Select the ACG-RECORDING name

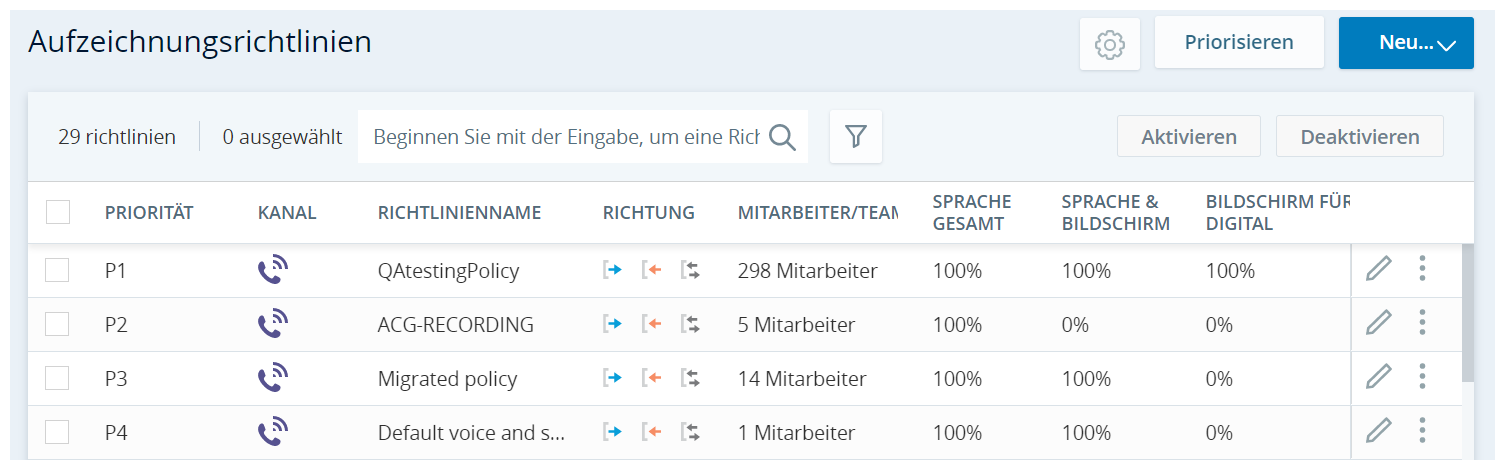tap(456, 324)
